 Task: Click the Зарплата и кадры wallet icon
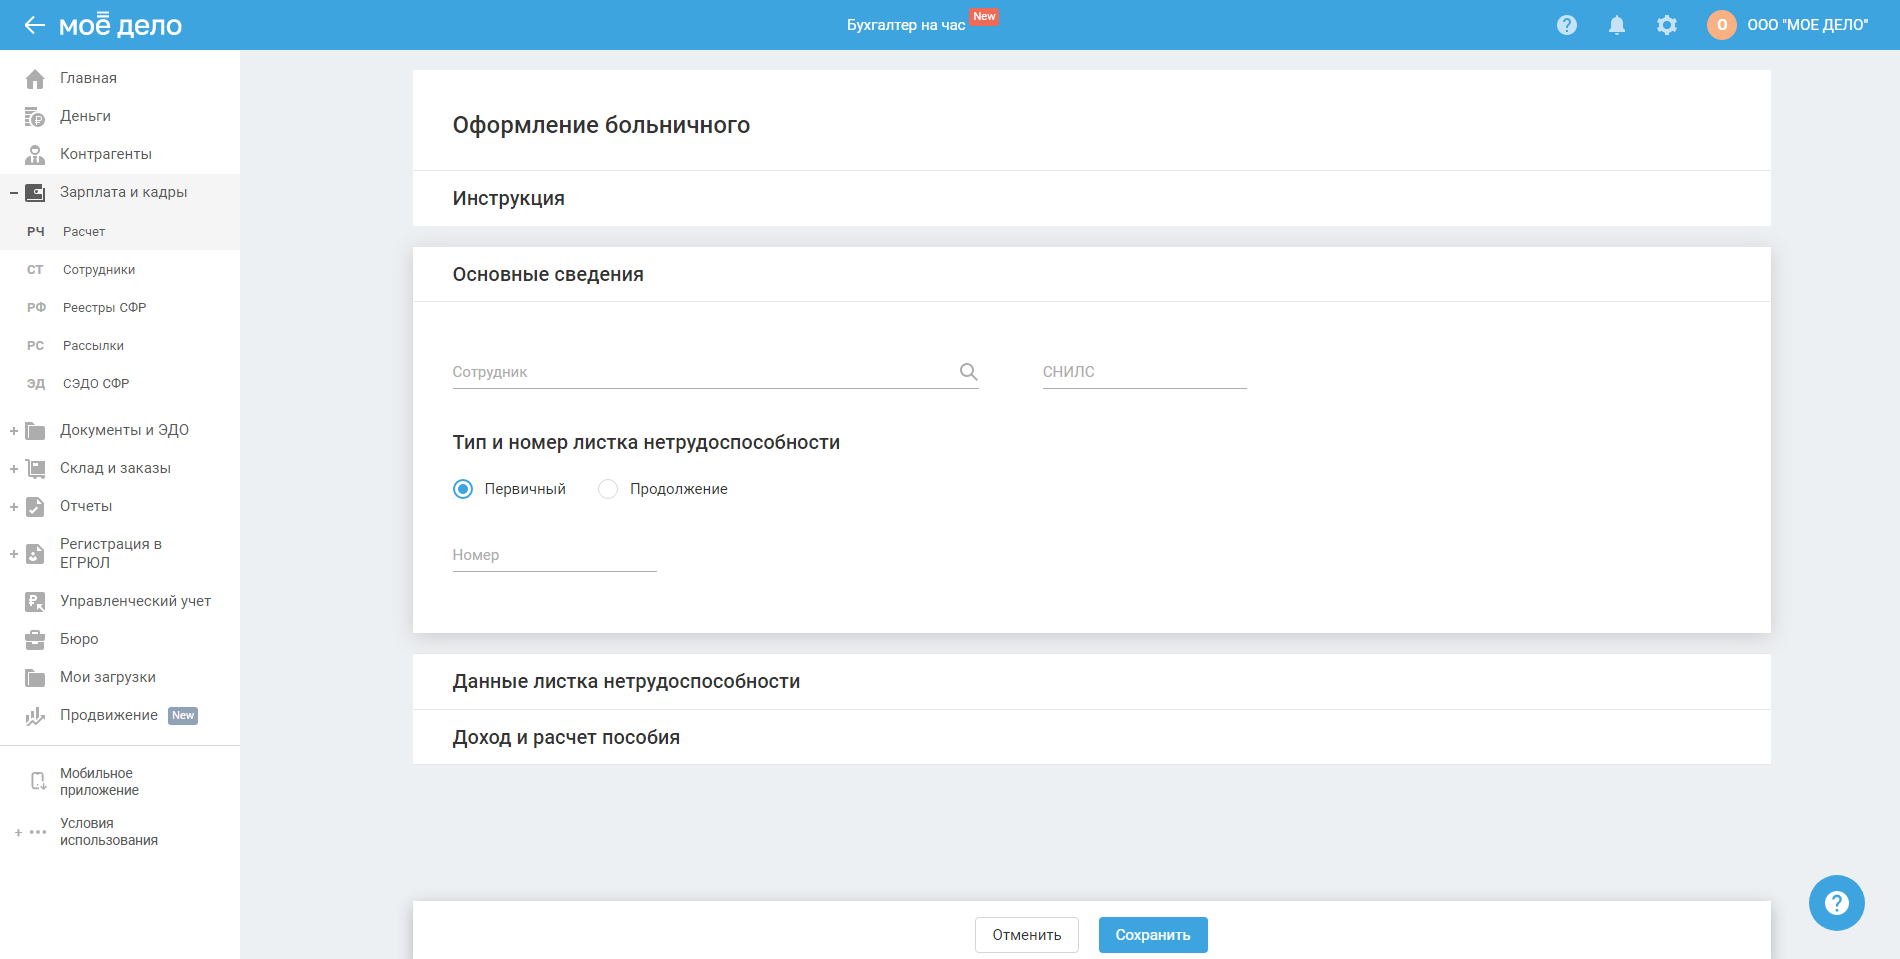click(35, 193)
